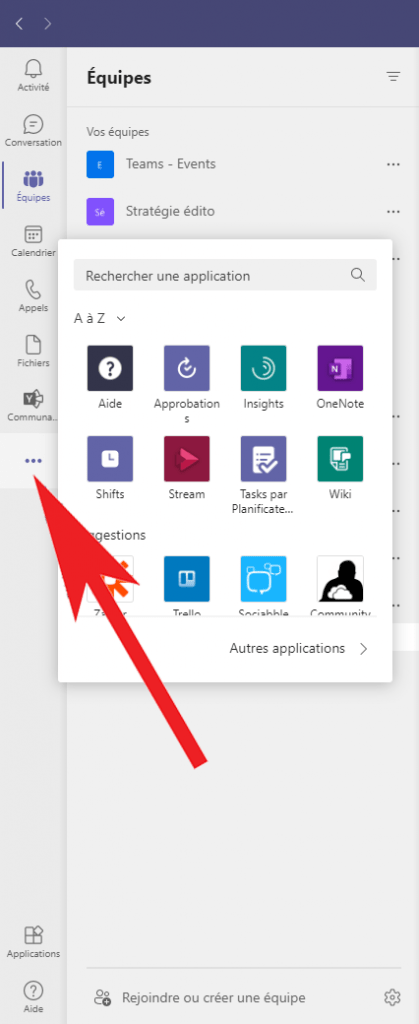The width and height of the screenshot is (419, 1024).
Task: Open more options for Stratégie édito
Action: (x=393, y=212)
